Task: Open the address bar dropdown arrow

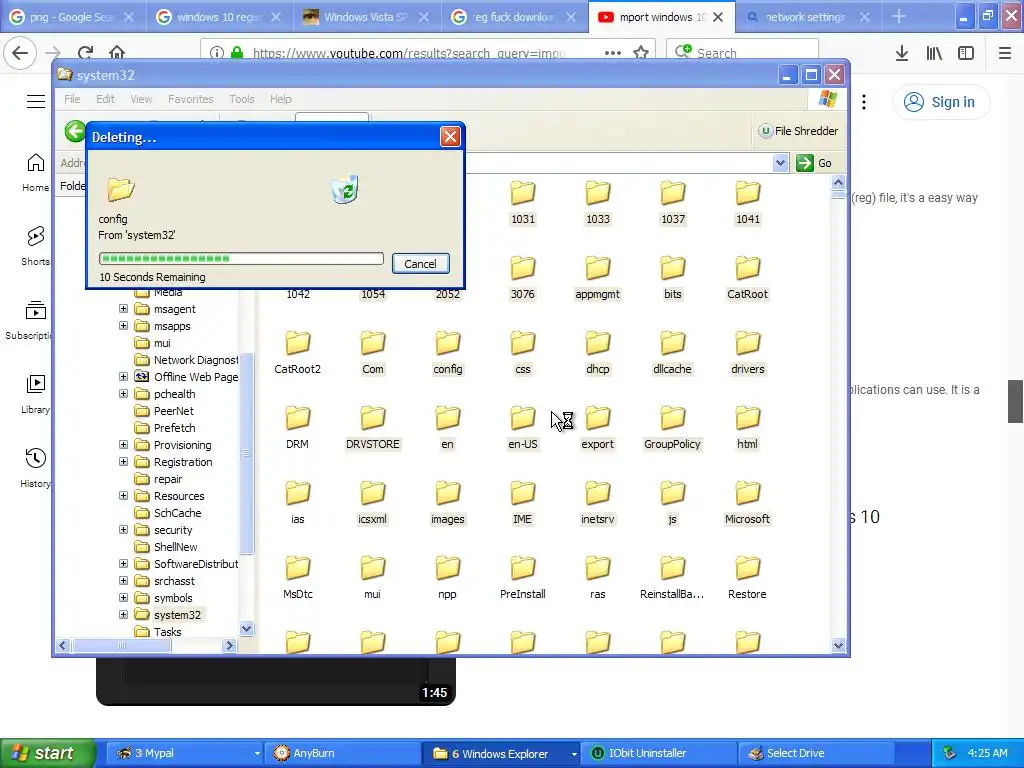Action: coord(780,163)
